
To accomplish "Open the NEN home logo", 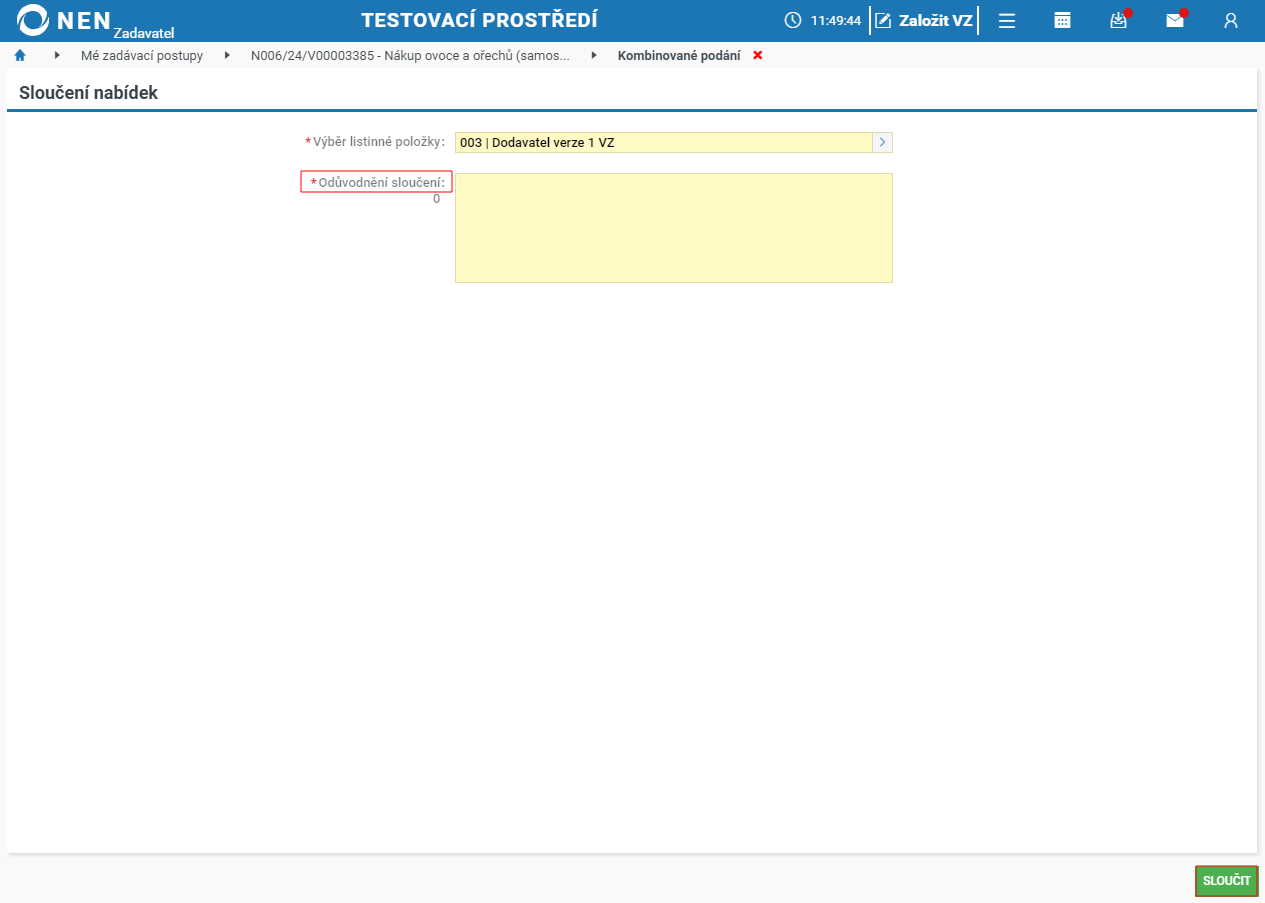I will pos(95,20).
